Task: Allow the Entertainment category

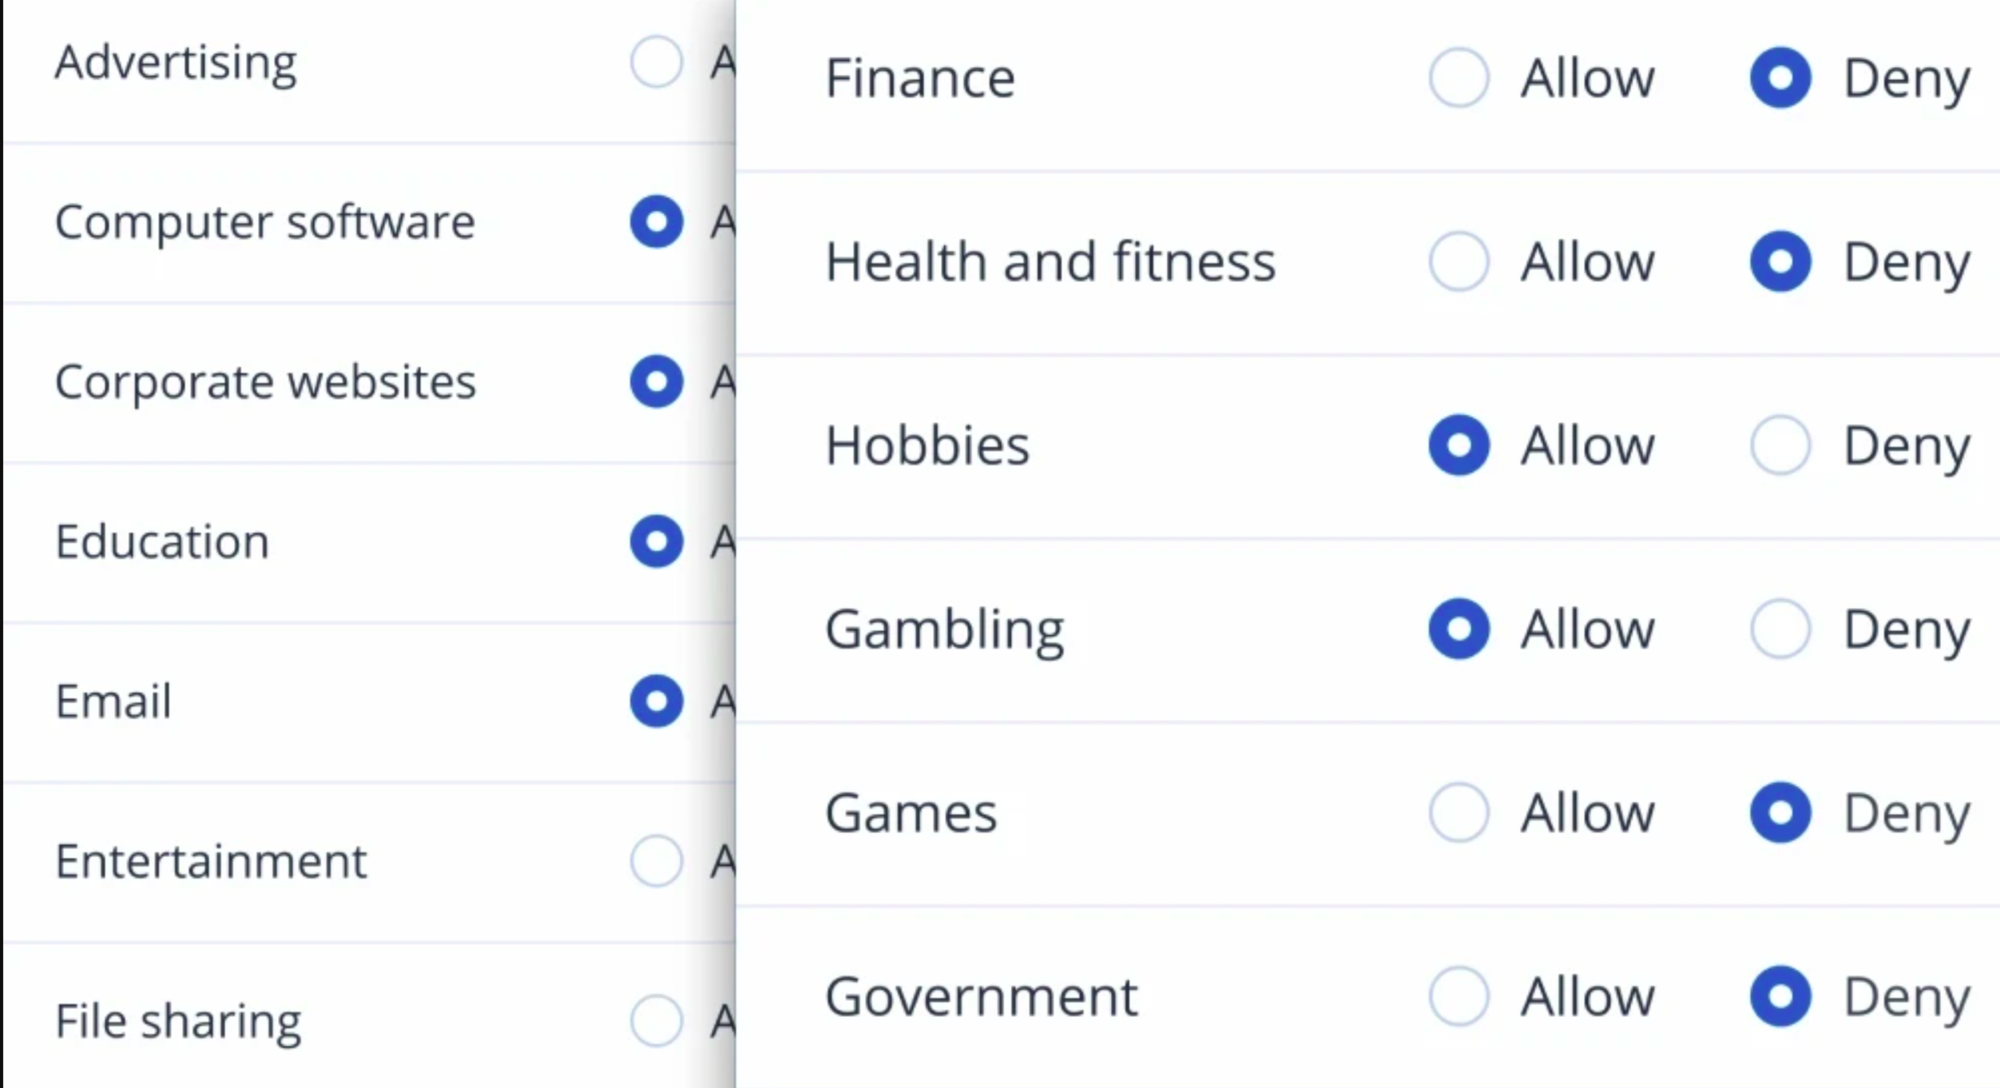Action: click(x=656, y=861)
